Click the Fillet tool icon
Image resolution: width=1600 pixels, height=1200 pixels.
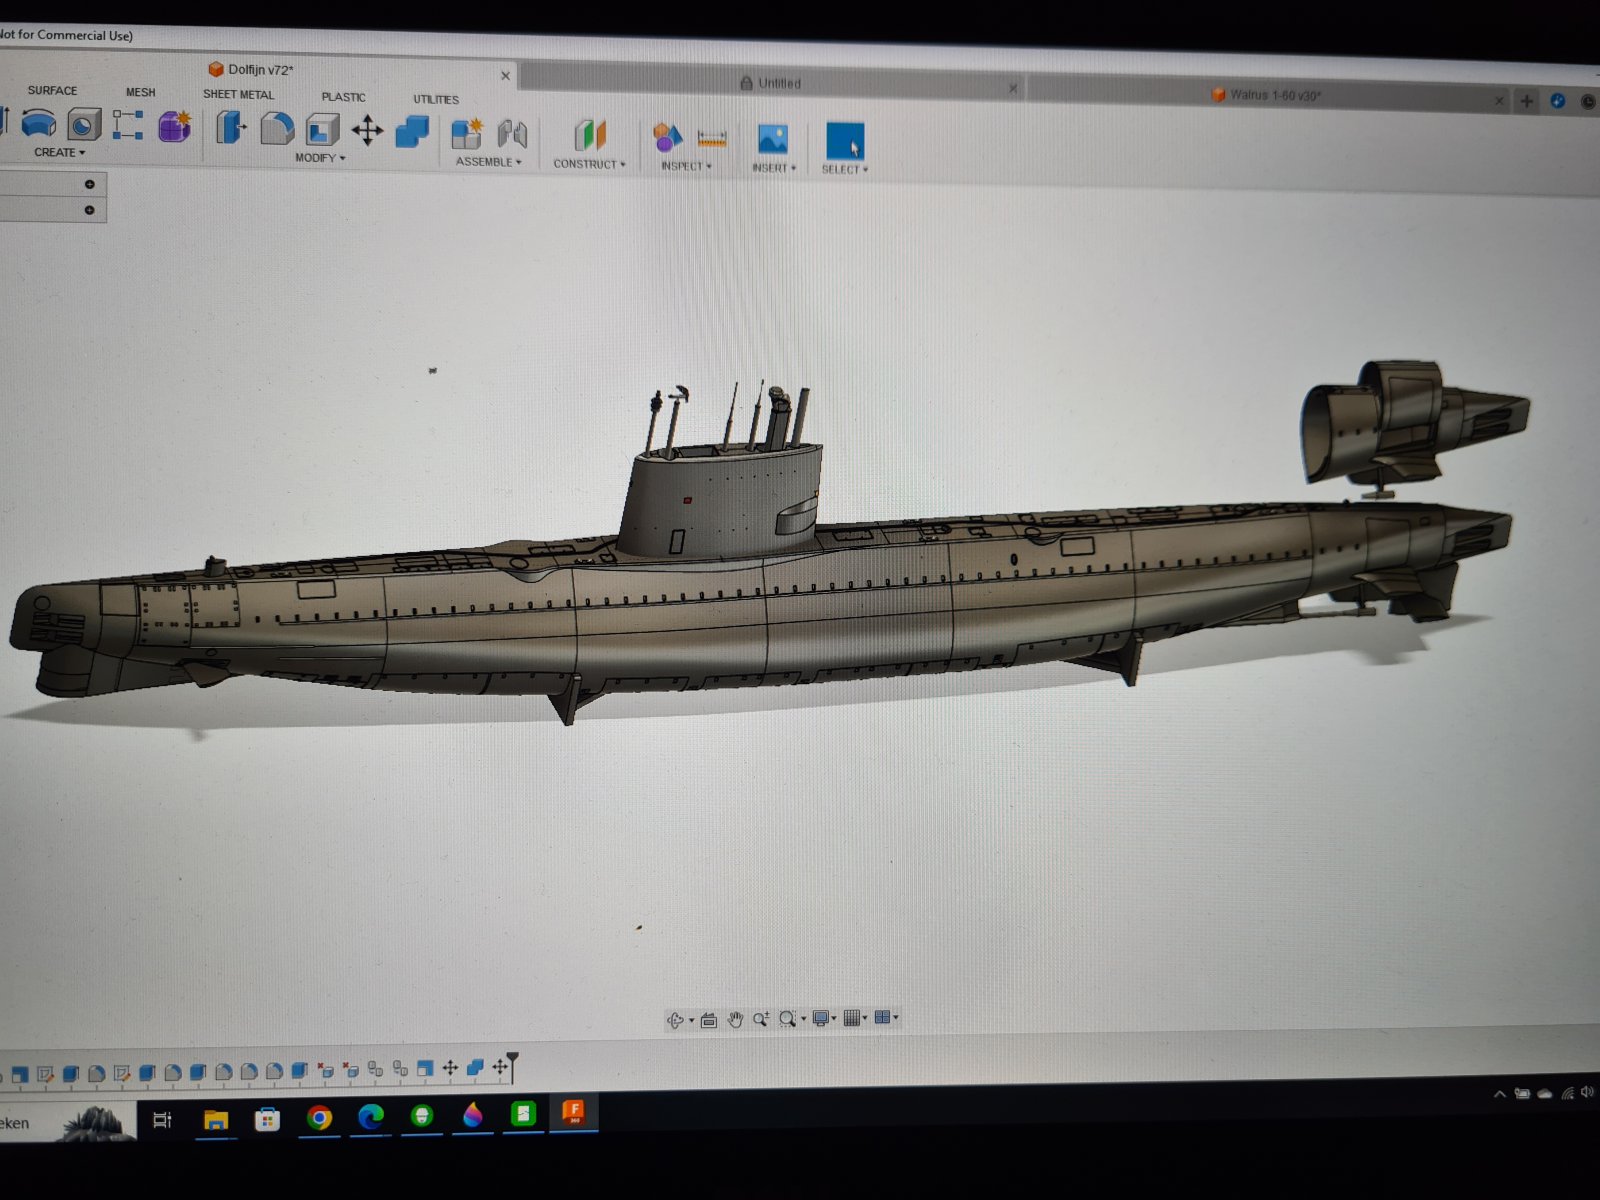click(277, 129)
